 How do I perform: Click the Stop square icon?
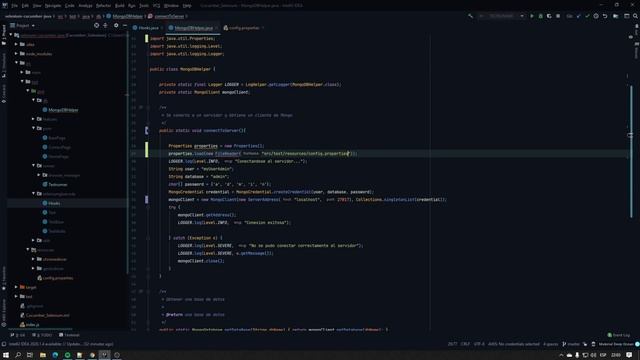tap(558, 16)
